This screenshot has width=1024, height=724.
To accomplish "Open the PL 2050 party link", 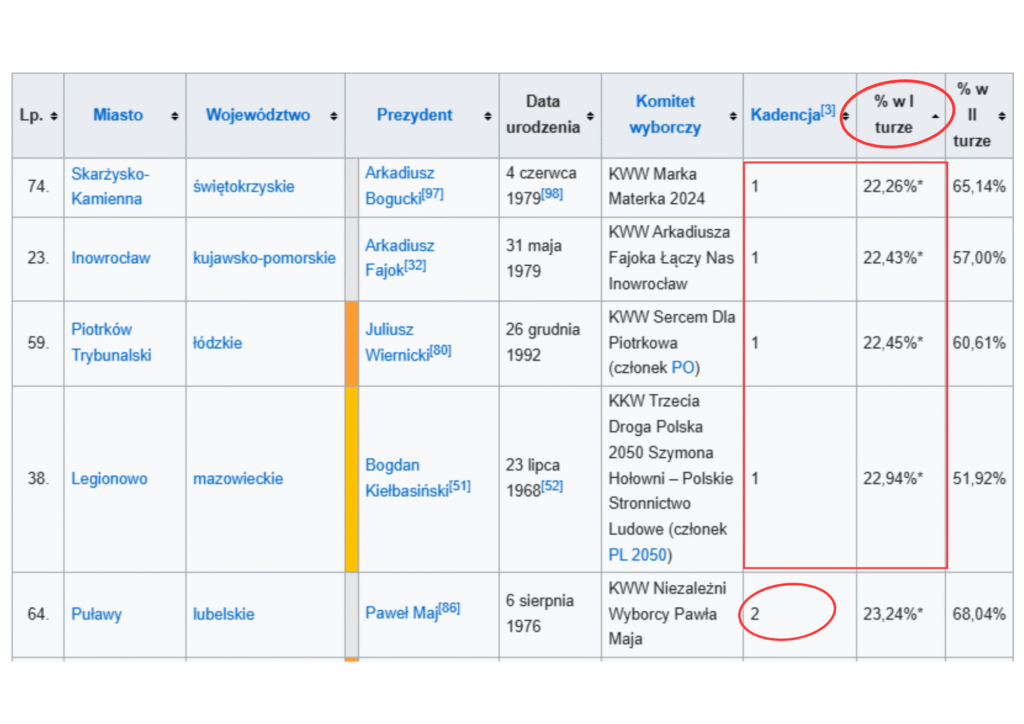I will (637, 555).
